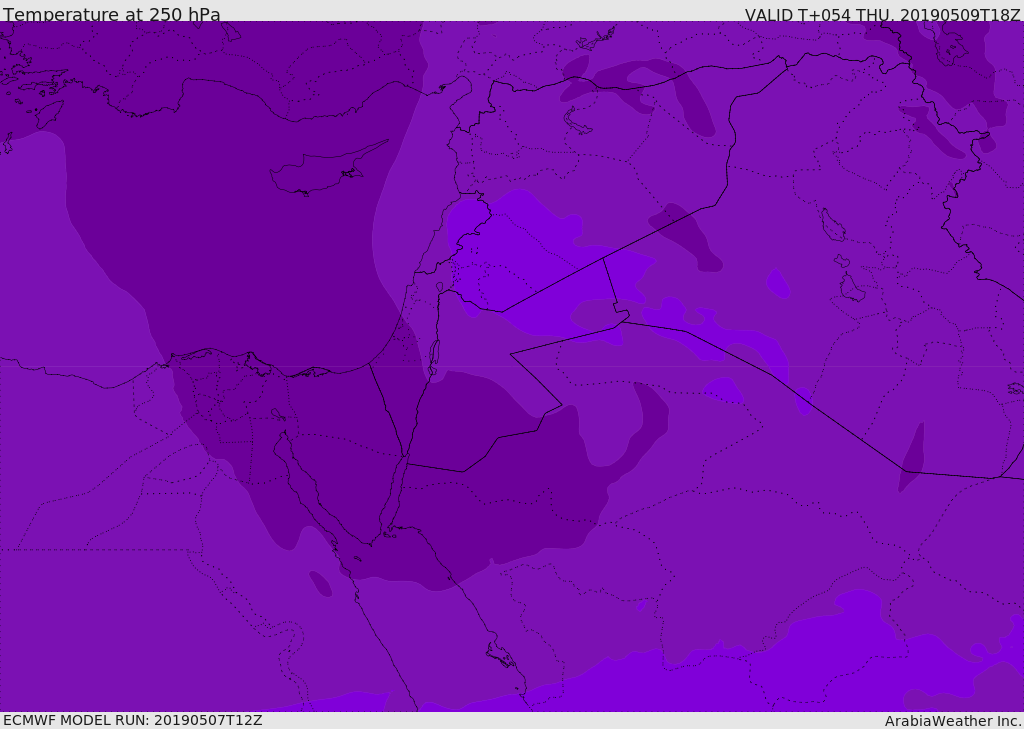Click the 'ECMWF MODEL RUN: 20190507T12Z' footer text
Screen dimensions: 1024x729
[x=133, y=720]
